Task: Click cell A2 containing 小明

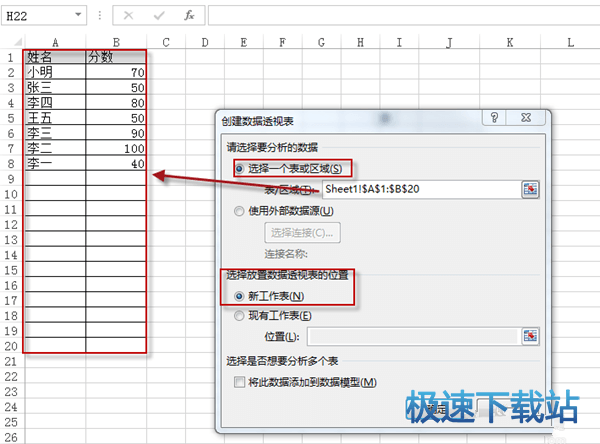Action: (x=55, y=72)
